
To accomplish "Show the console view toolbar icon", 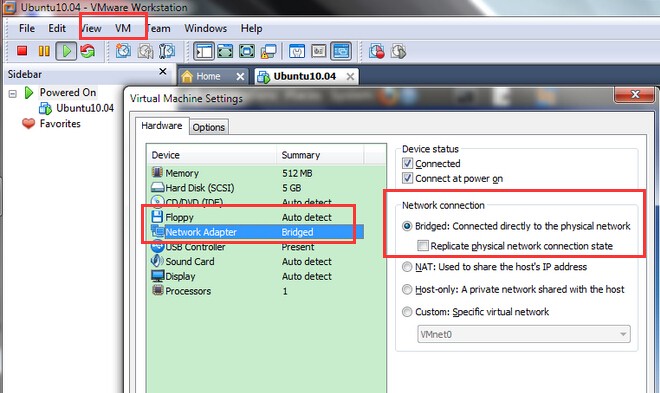I will [x=341, y=51].
